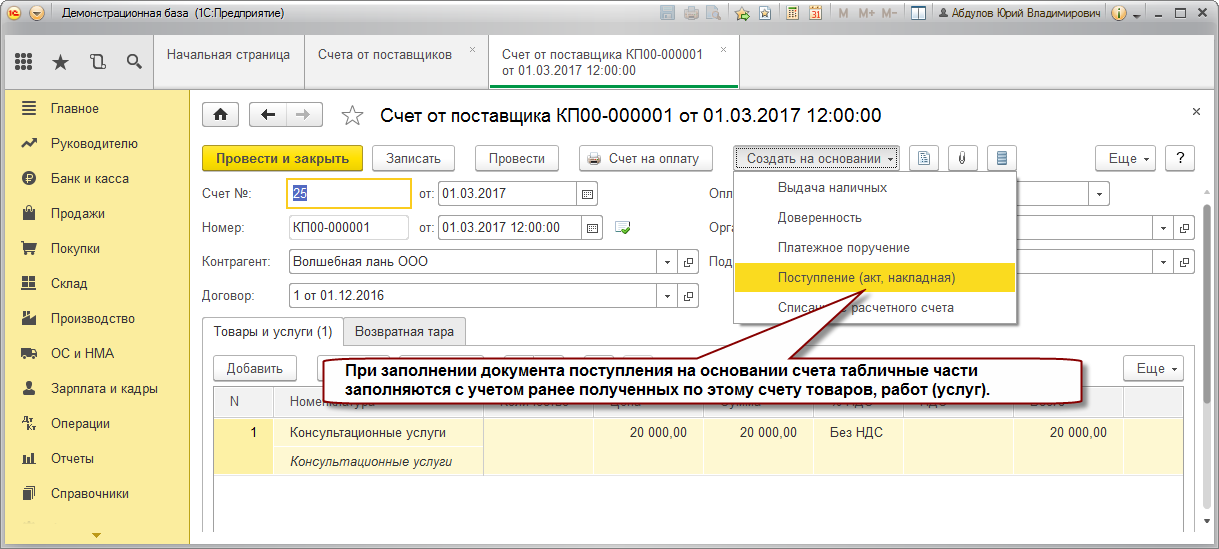The height and width of the screenshot is (549, 1219).
Task: Switch to the Возвратная тара tab
Action: click(404, 331)
